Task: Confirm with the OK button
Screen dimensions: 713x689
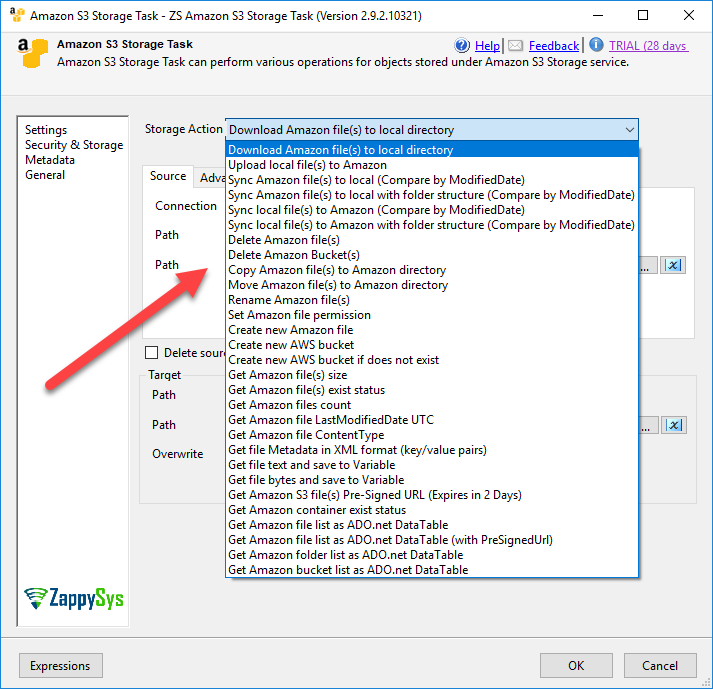Action: coord(576,665)
